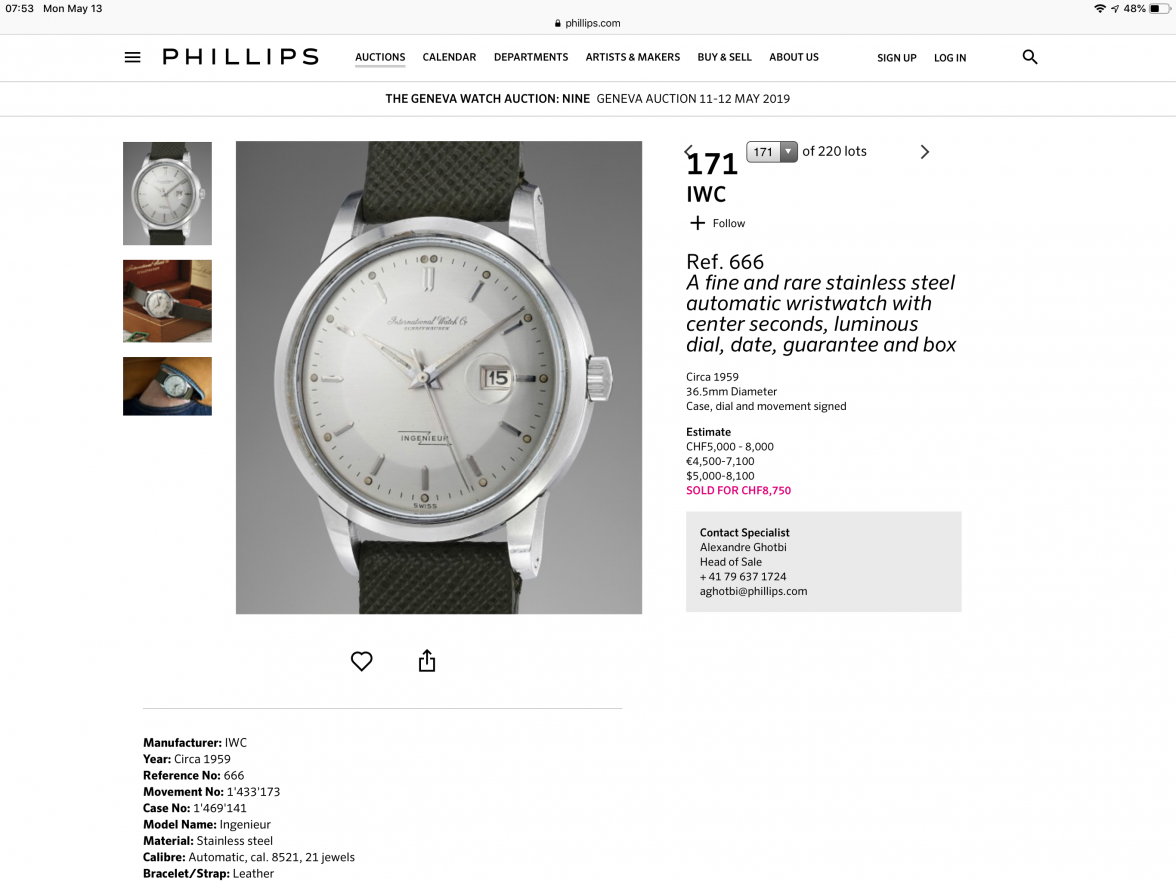Go to next lot arrow
1176x881 pixels.
(924, 151)
